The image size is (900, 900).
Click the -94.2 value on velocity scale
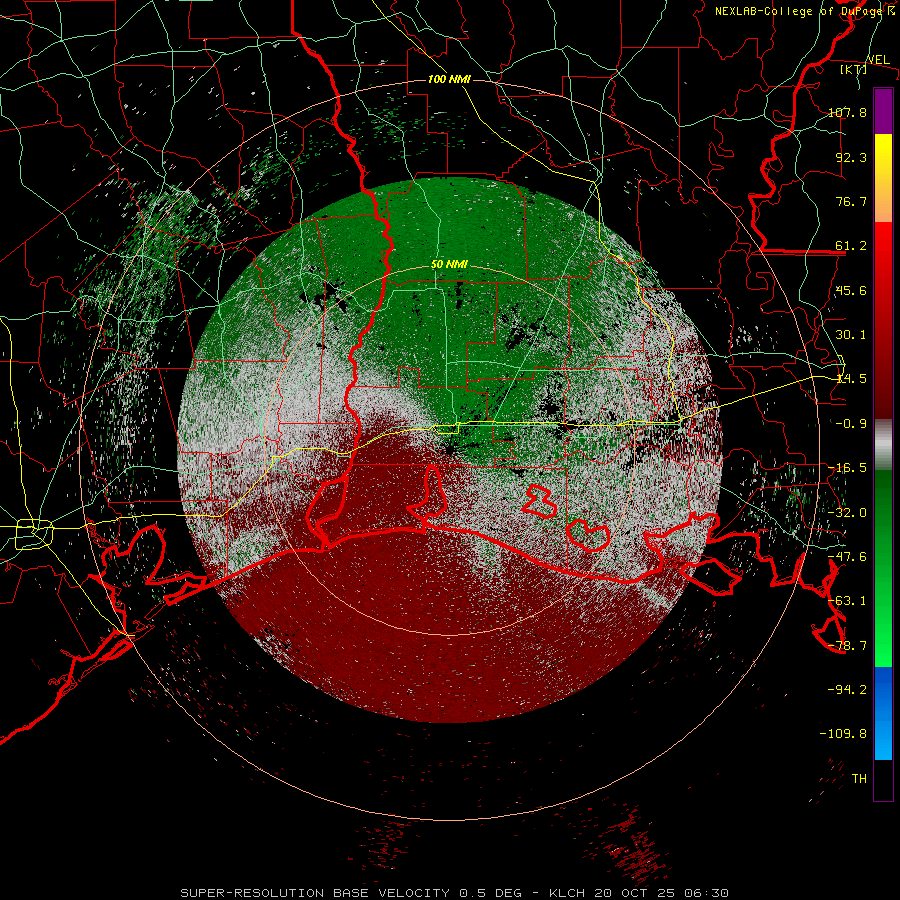[x=847, y=690]
